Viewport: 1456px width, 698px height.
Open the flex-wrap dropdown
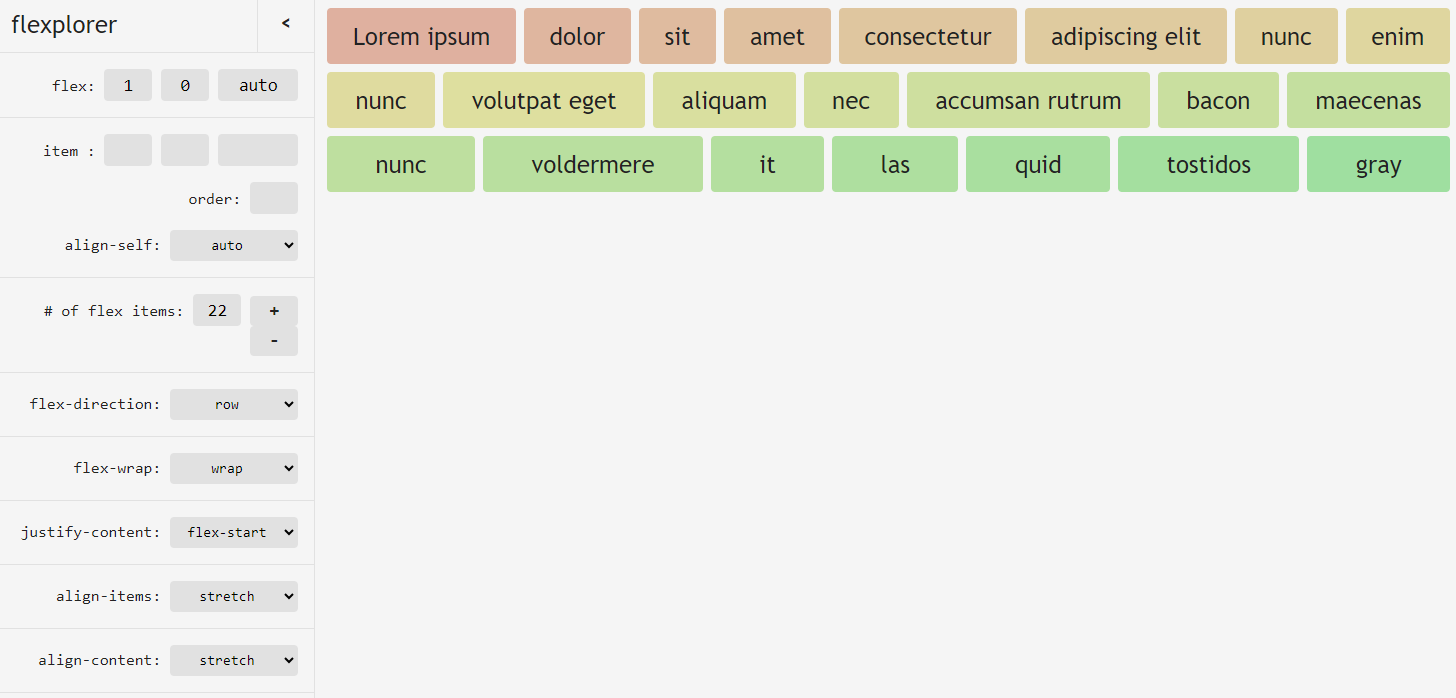(x=234, y=469)
